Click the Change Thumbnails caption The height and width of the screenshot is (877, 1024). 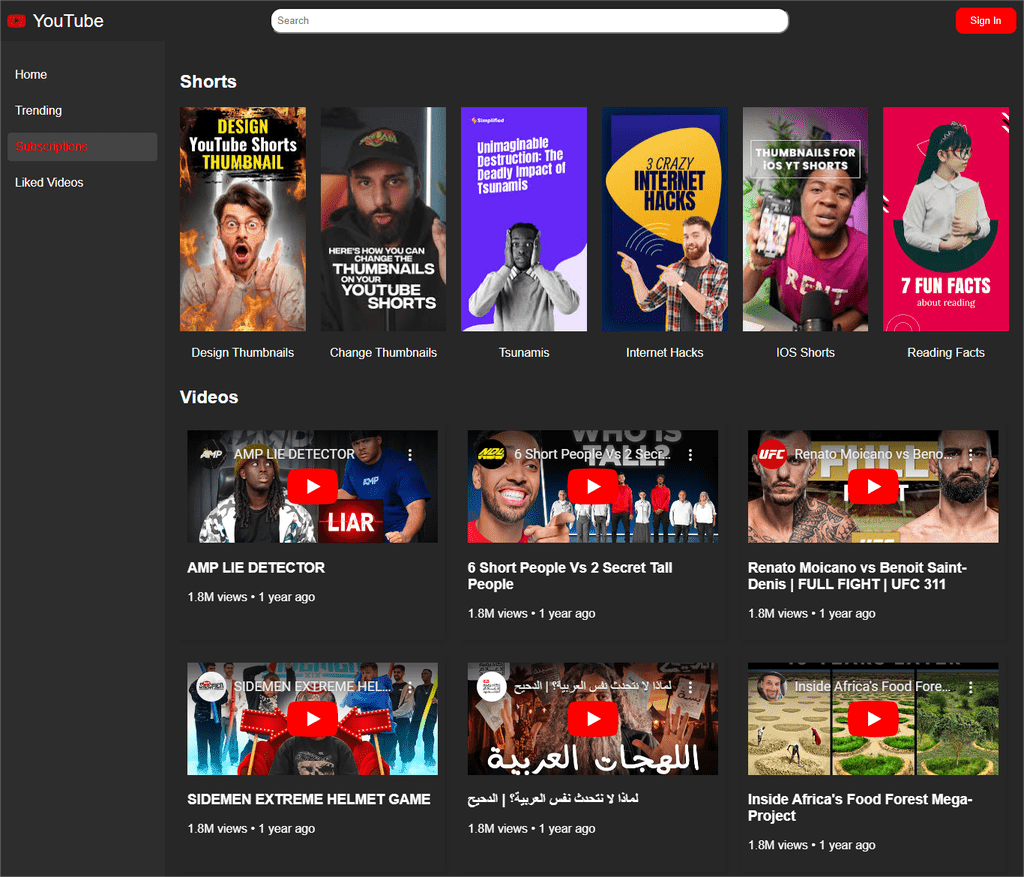tap(383, 353)
